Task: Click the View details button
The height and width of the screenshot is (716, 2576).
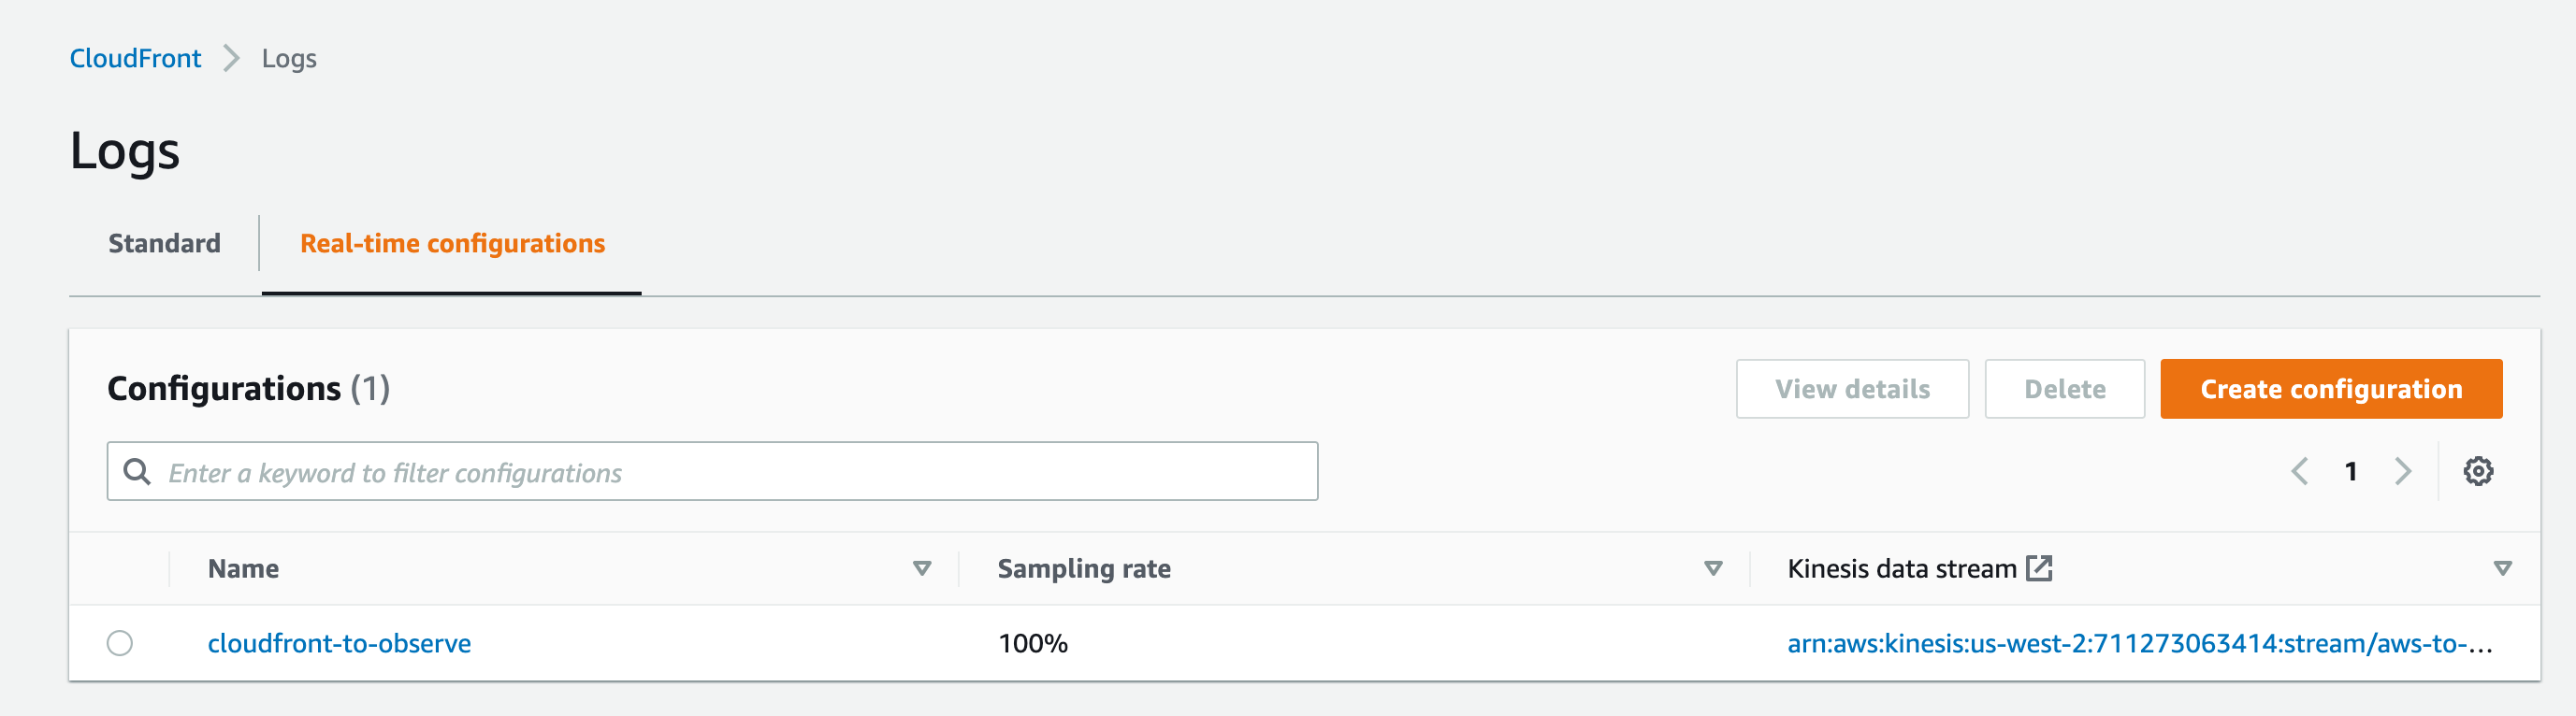Action: pyautogui.click(x=1852, y=389)
